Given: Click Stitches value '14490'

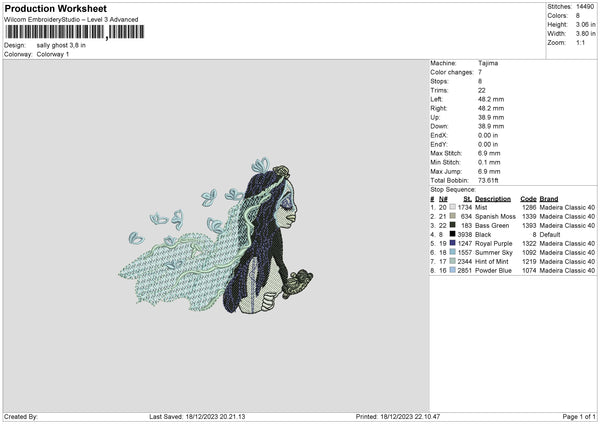Looking at the screenshot, I should [585, 7].
